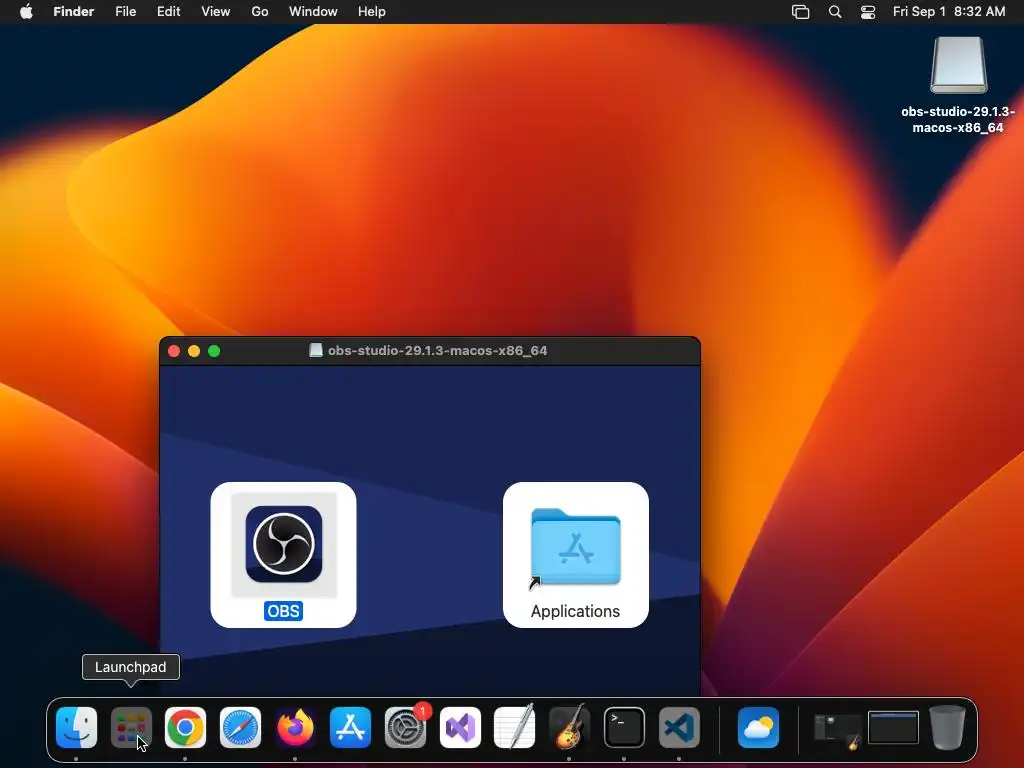Select the OBS app icon in installer window

click(x=283, y=544)
